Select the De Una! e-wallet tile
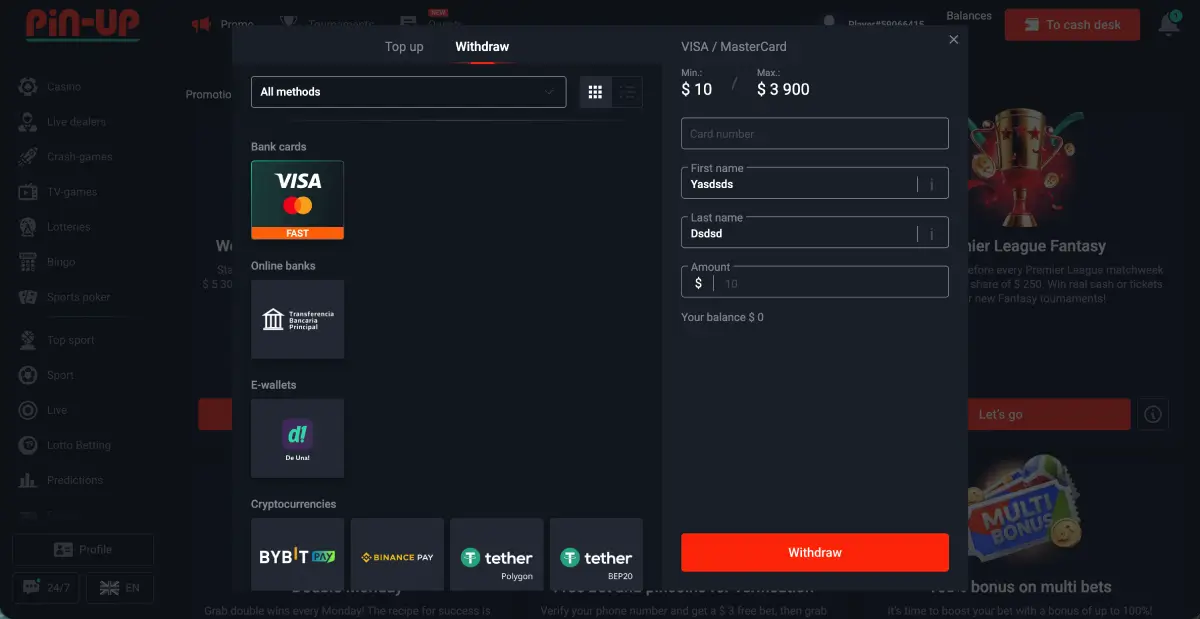The height and width of the screenshot is (619, 1200). tap(297, 438)
